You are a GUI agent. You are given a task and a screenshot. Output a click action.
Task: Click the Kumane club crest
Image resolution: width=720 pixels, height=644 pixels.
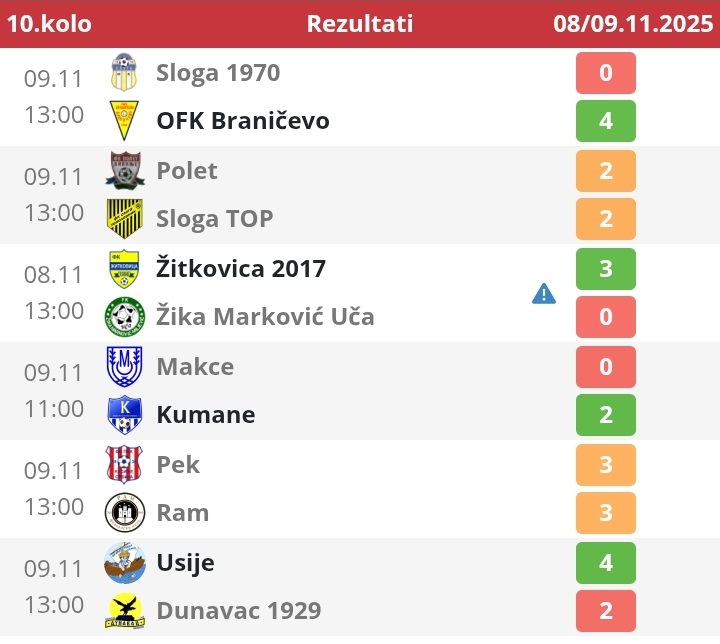coord(124,415)
